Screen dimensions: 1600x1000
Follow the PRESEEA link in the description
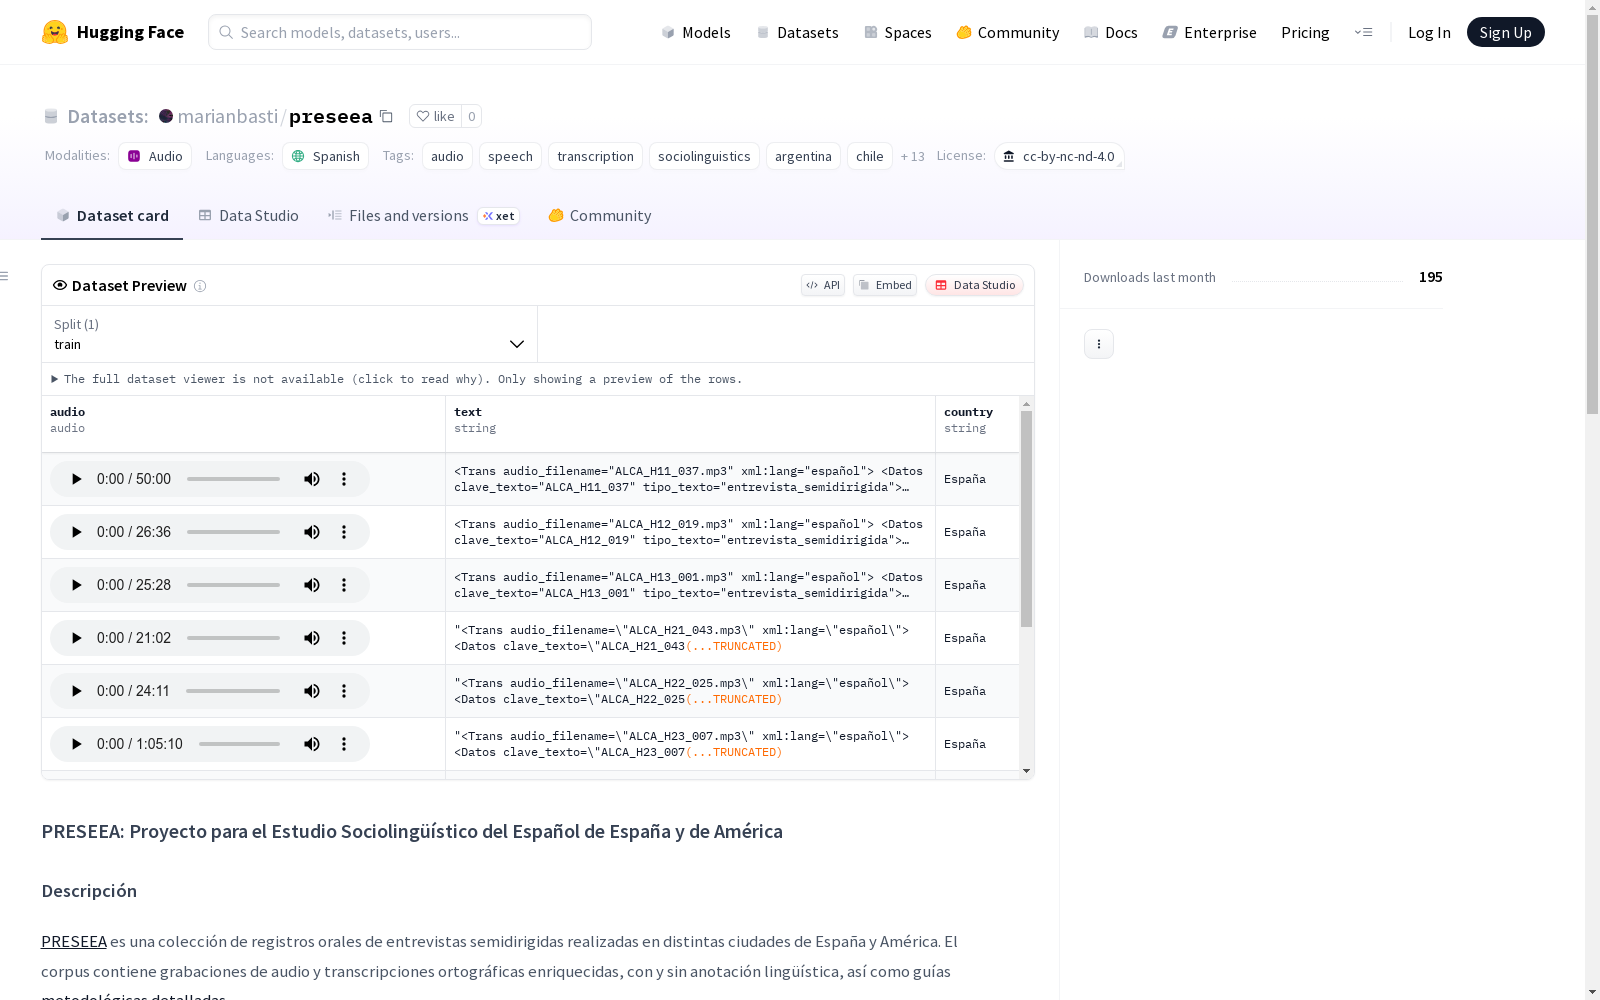tap(74, 941)
